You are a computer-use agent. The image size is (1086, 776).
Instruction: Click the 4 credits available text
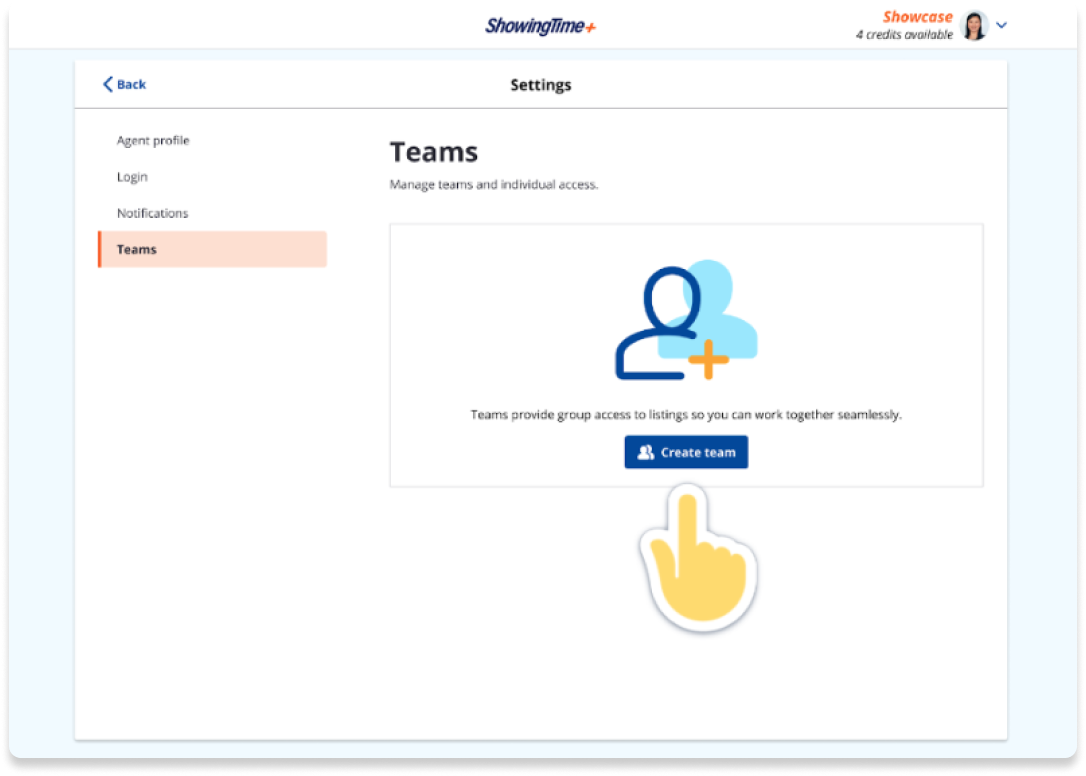[903, 35]
